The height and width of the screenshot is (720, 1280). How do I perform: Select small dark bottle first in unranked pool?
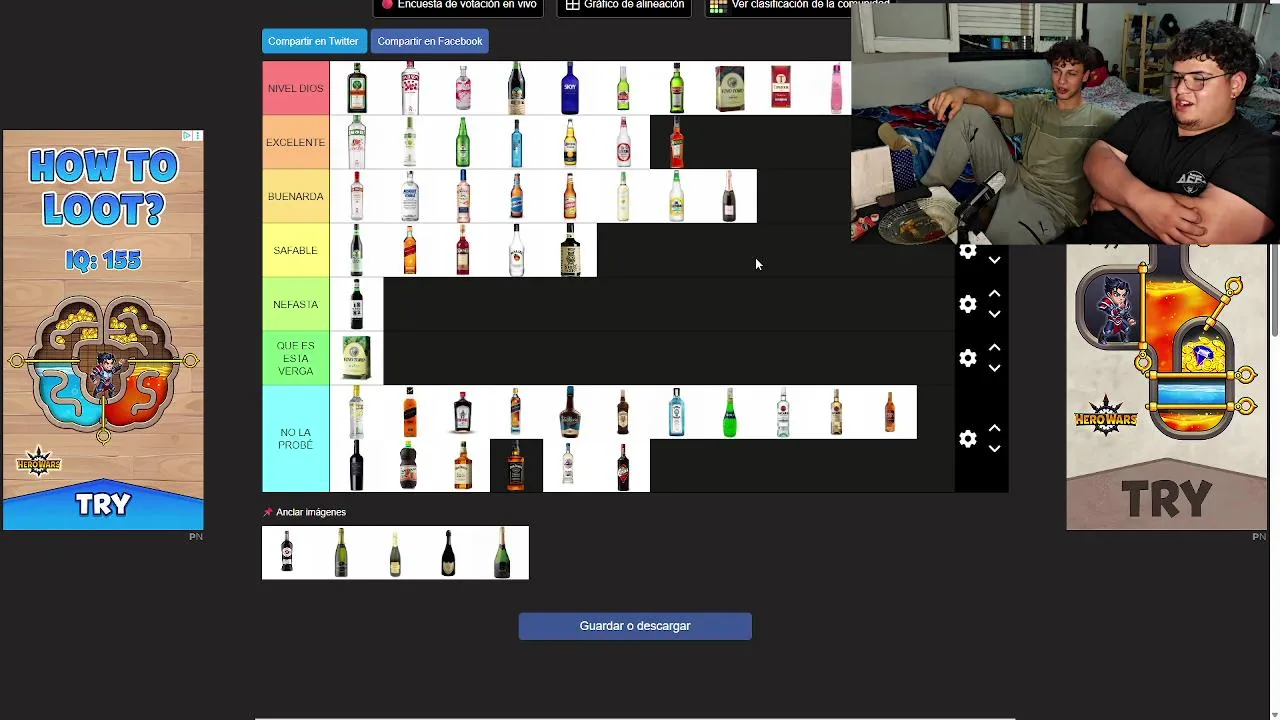tap(288, 553)
